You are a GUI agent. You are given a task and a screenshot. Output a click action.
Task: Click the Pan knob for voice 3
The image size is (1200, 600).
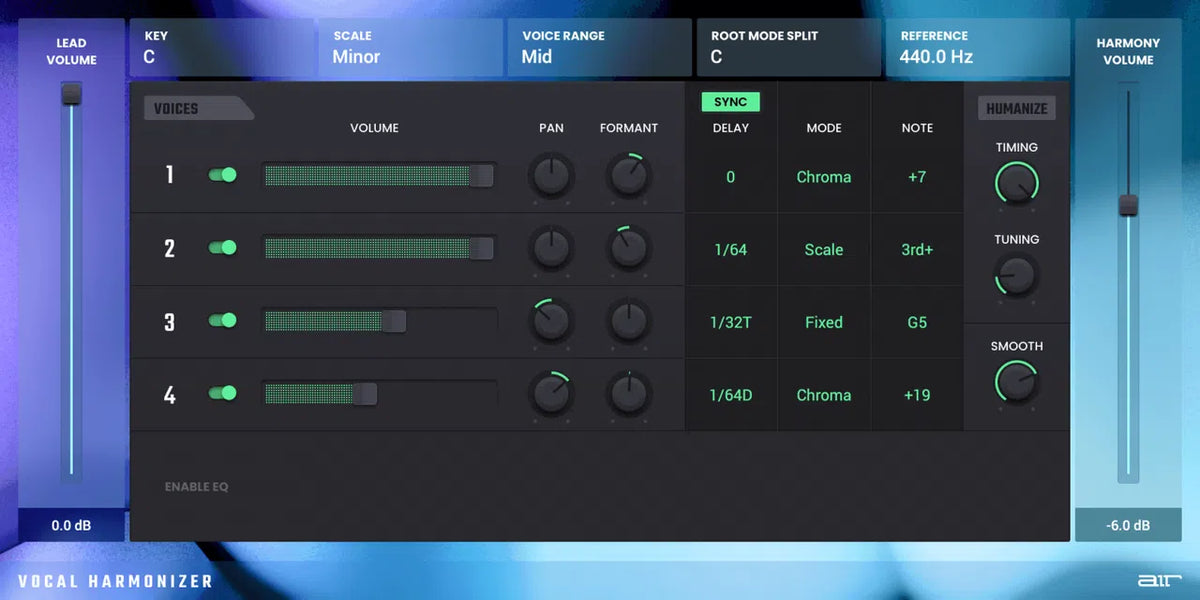pos(551,322)
